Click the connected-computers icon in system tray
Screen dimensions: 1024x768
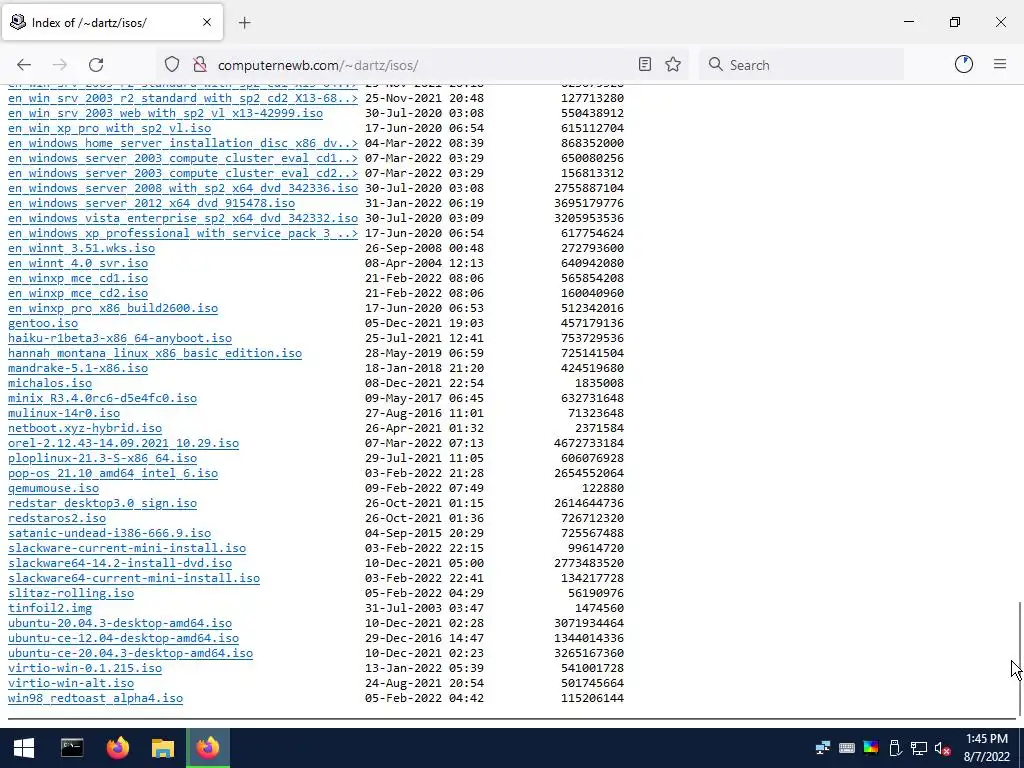(x=822, y=748)
